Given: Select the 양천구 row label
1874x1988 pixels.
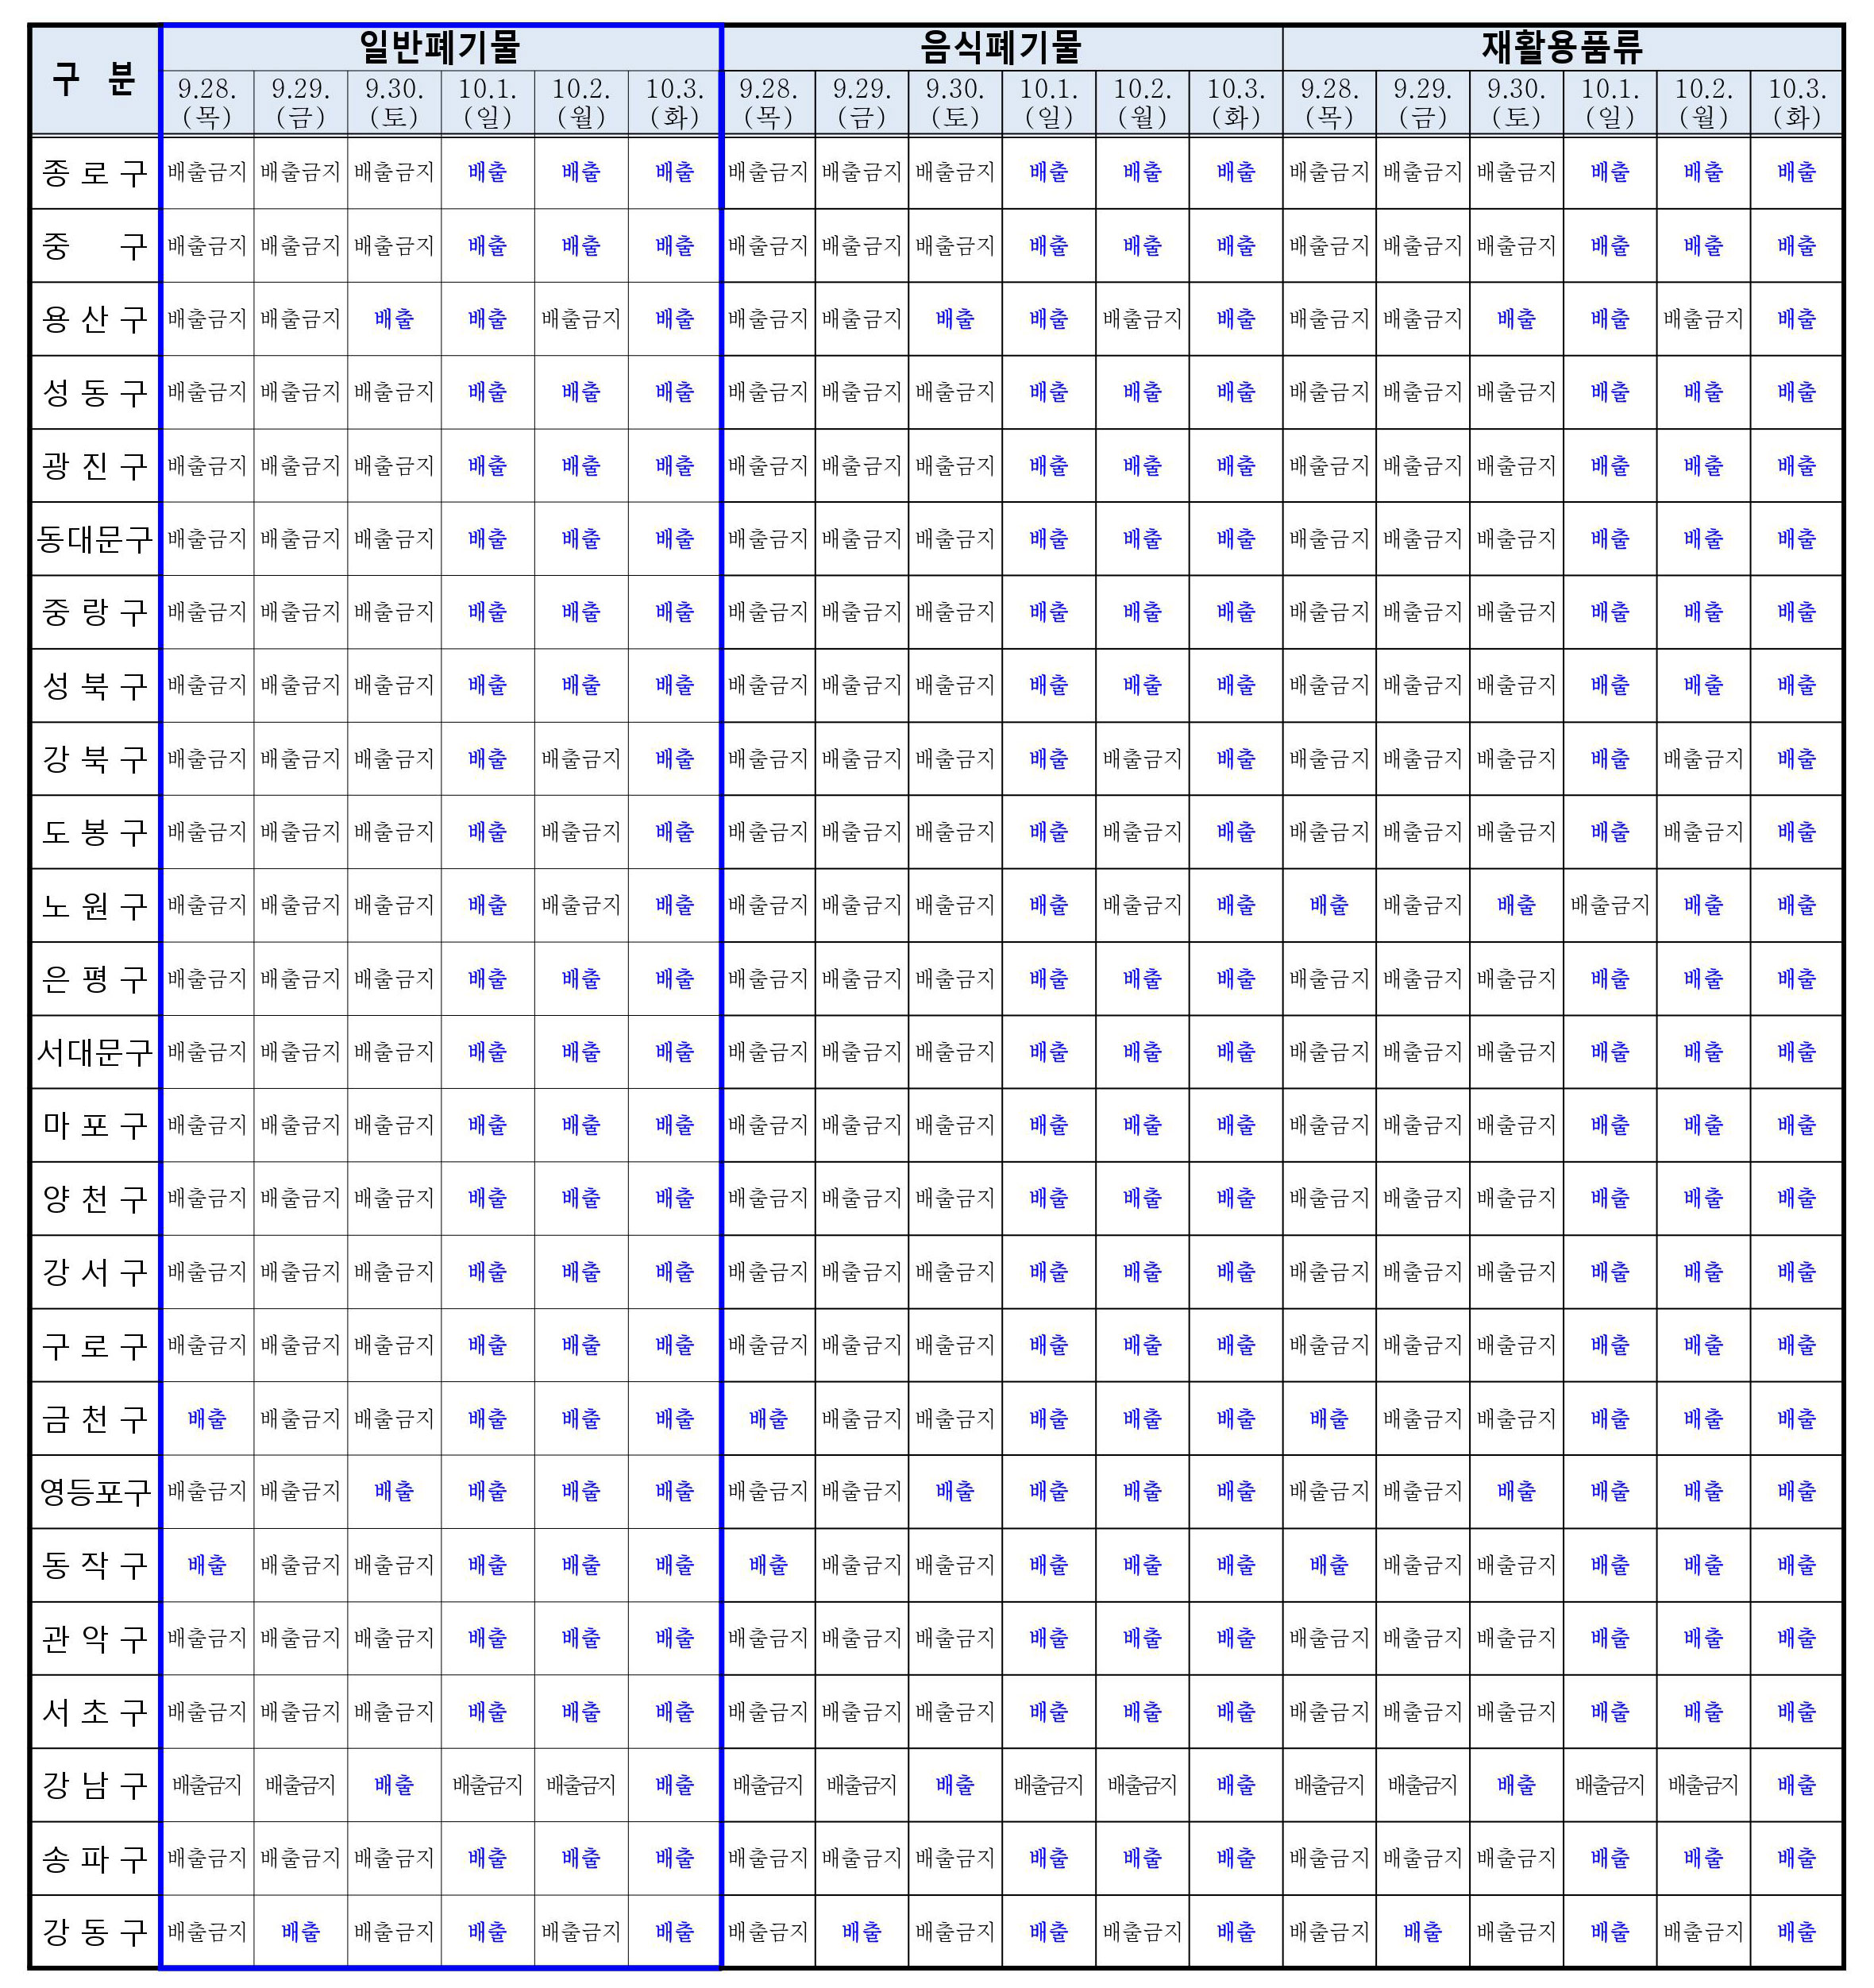Looking at the screenshot, I should tap(95, 1199).
